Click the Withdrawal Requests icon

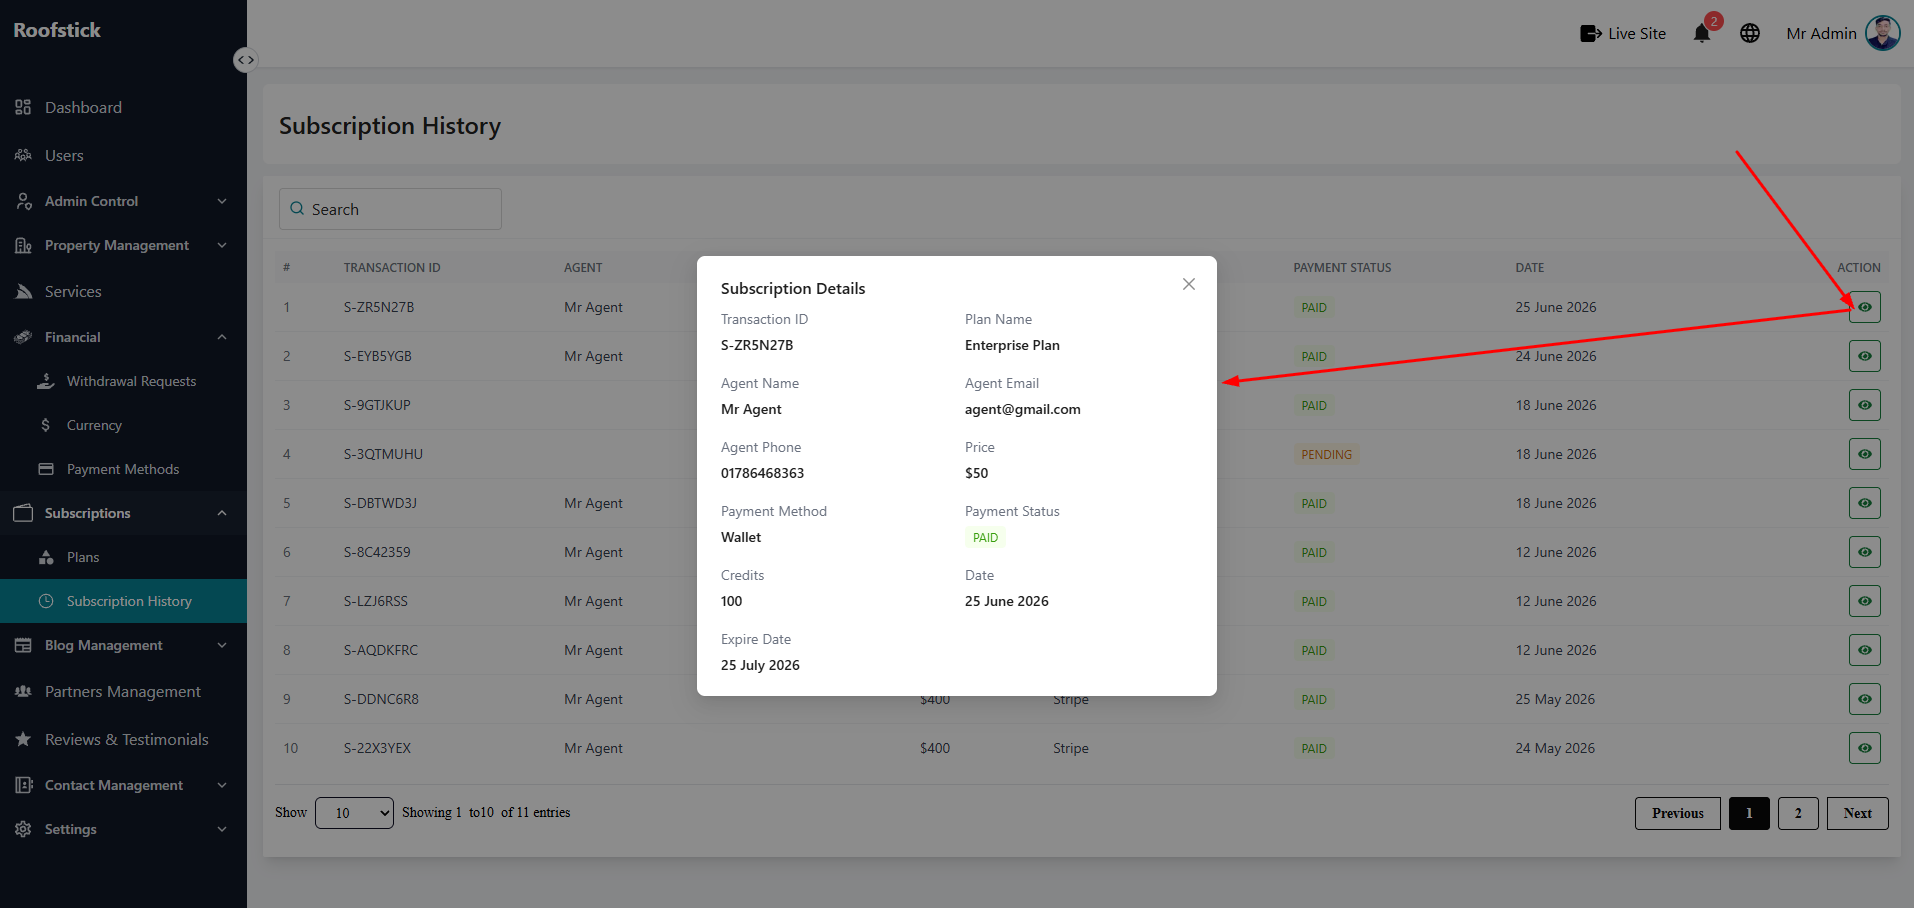(46, 381)
